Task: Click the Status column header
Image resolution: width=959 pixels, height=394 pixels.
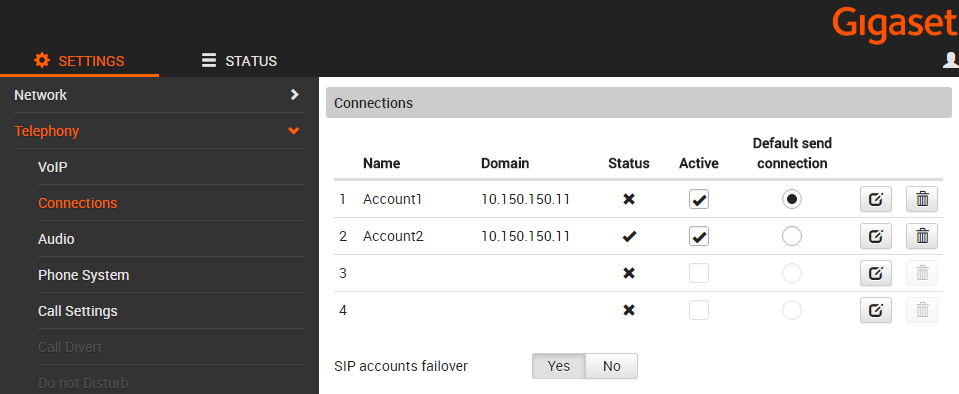Action: [629, 163]
